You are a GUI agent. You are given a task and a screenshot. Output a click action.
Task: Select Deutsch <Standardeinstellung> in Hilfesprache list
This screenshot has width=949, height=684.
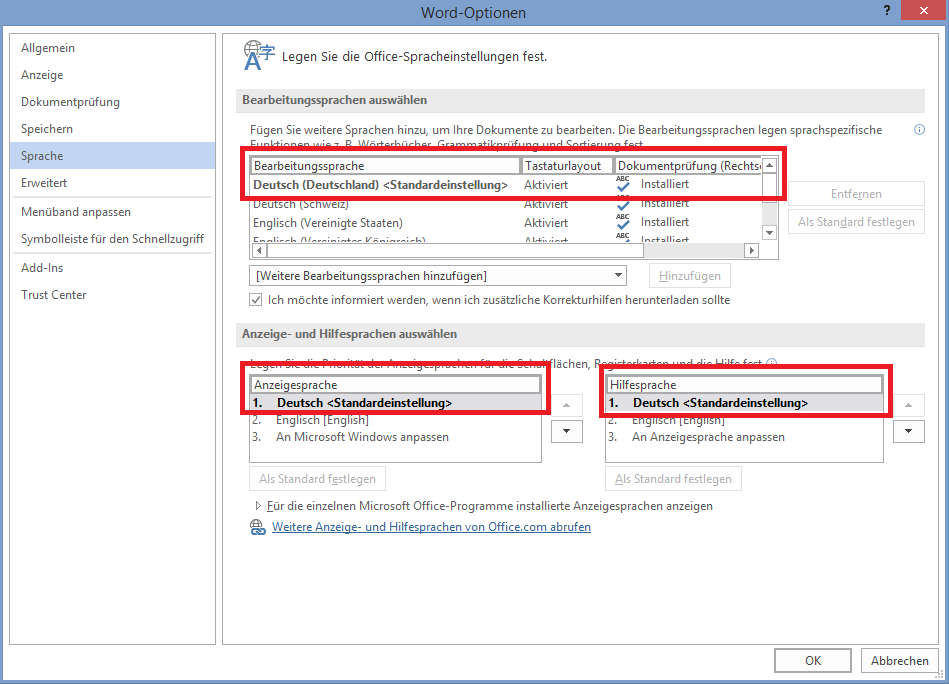coord(744,403)
